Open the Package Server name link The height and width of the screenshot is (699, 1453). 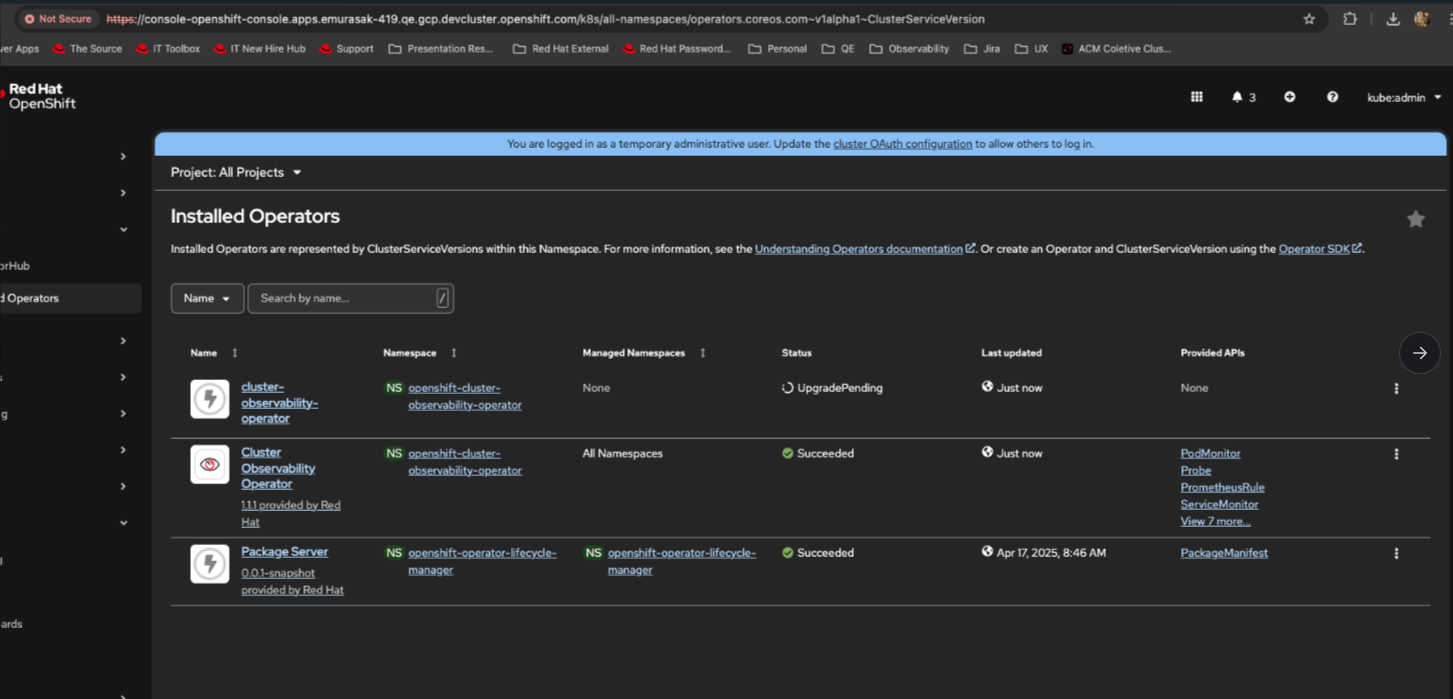(284, 552)
